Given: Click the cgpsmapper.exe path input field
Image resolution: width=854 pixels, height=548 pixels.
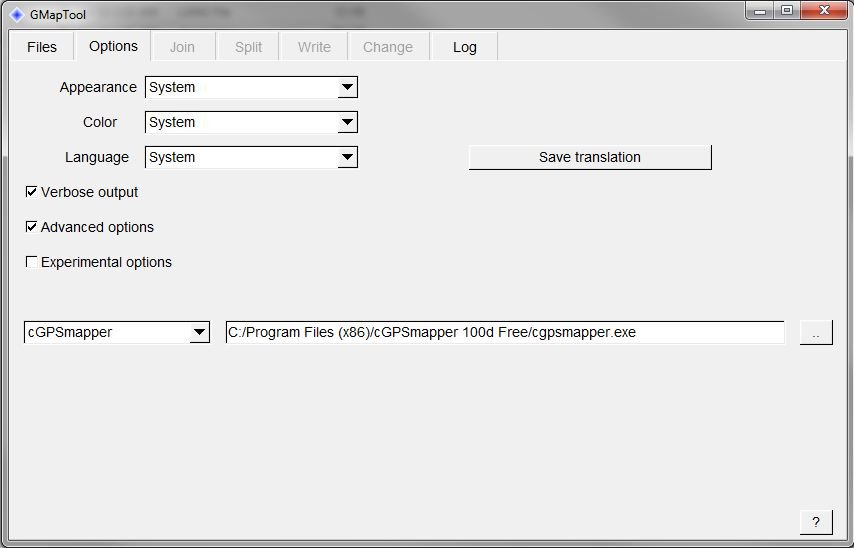Looking at the screenshot, I should pyautogui.click(x=505, y=332).
